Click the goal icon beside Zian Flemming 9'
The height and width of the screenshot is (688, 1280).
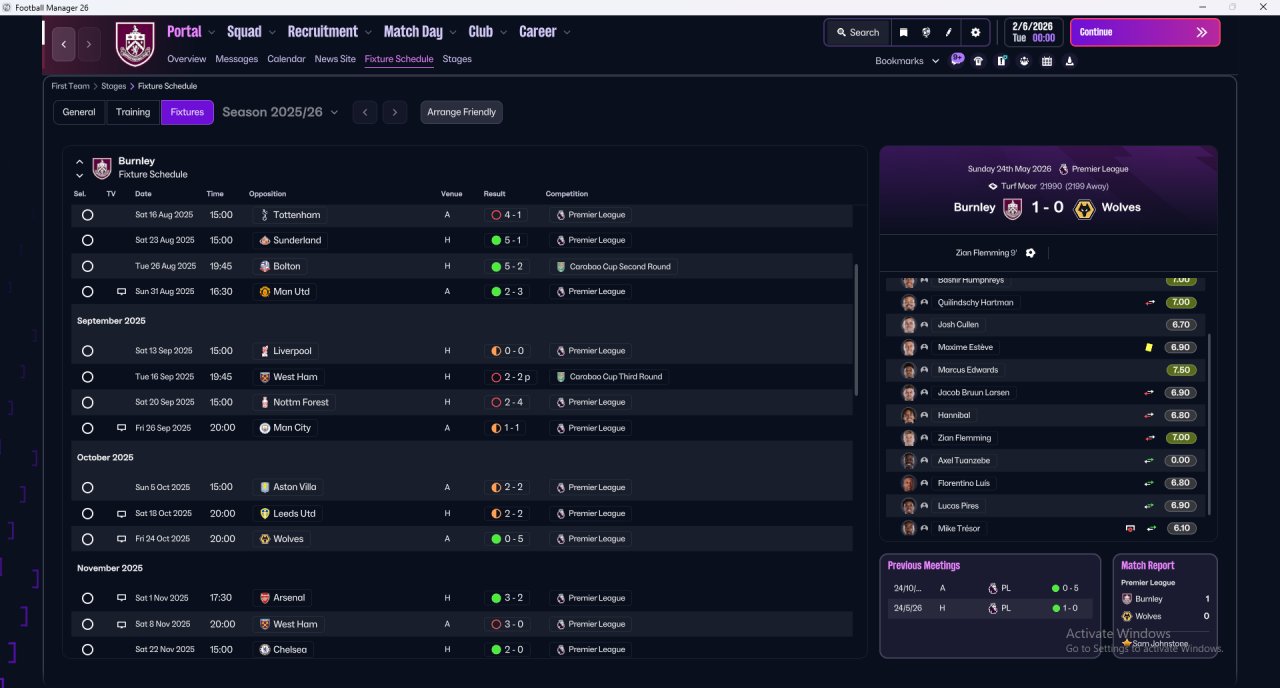[x=1030, y=253]
